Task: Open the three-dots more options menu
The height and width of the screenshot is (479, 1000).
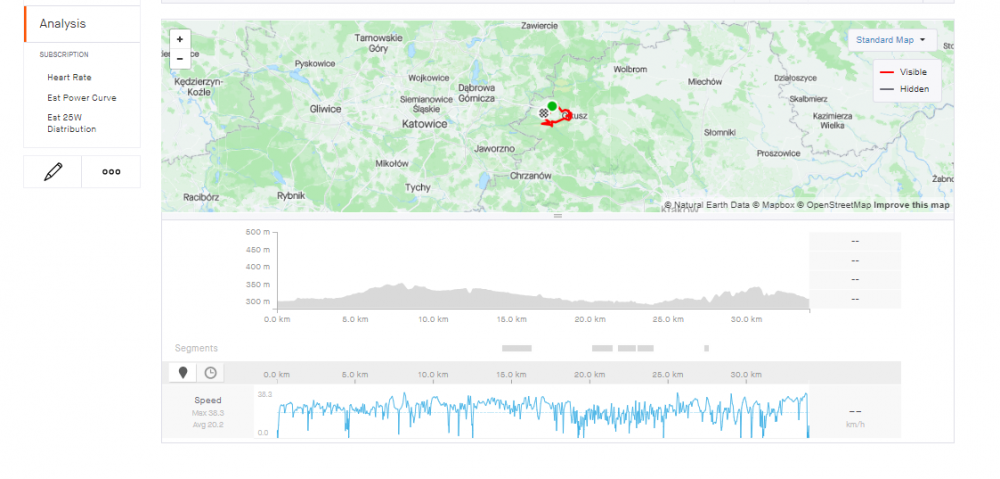Action: pyautogui.click(x=111, y=172)
